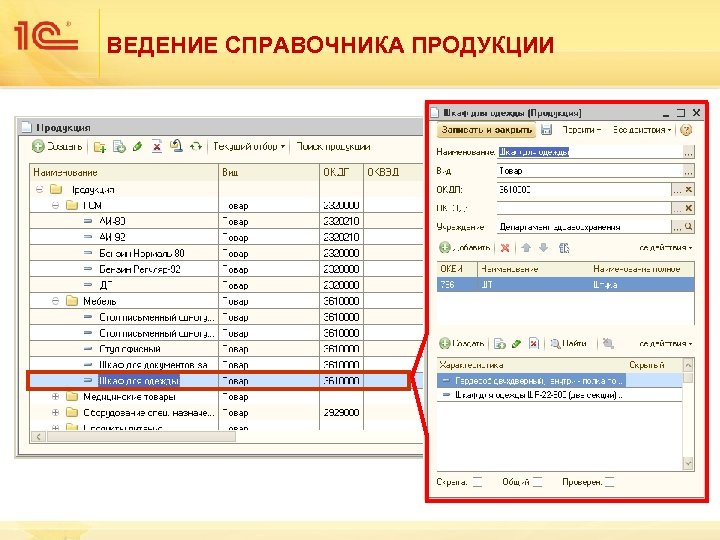The height and width of the screenshot is (540, 720).
Task: Click the copy item icon in Продукция toolbar
Action: (x=119, y=147)
